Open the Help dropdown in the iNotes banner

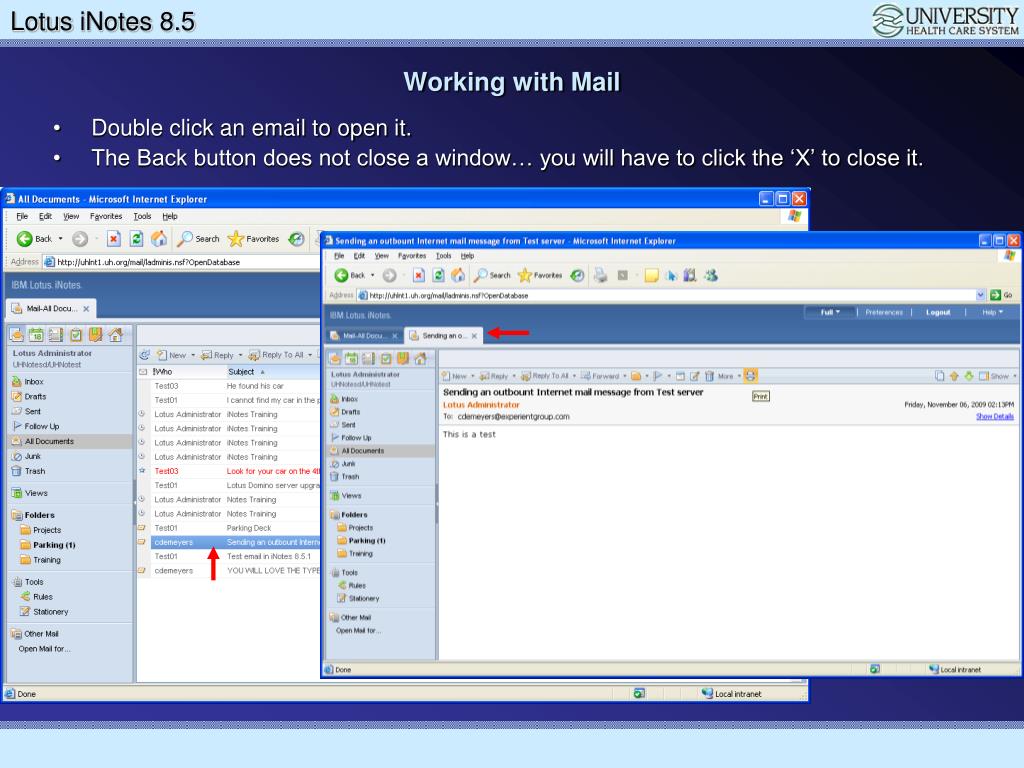point(993,312)
